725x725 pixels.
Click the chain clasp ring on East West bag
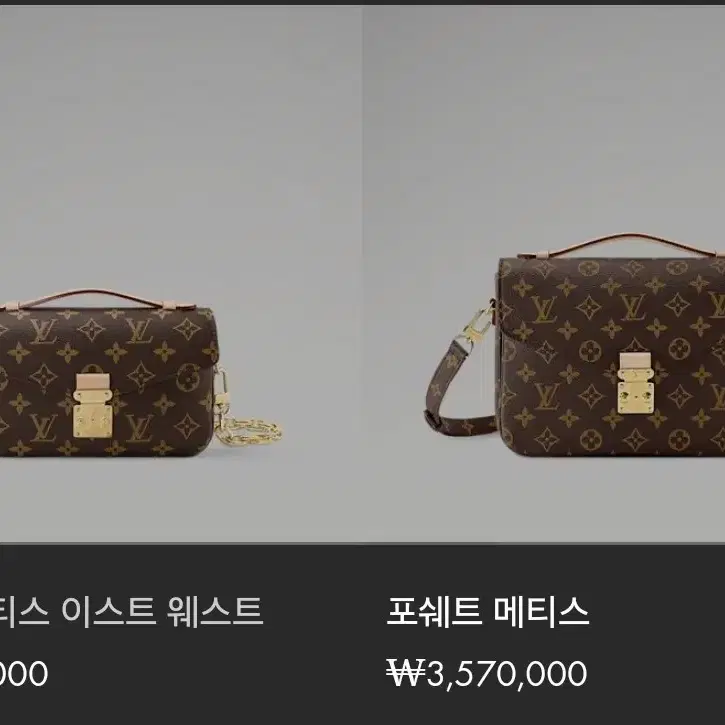[221, 385]
